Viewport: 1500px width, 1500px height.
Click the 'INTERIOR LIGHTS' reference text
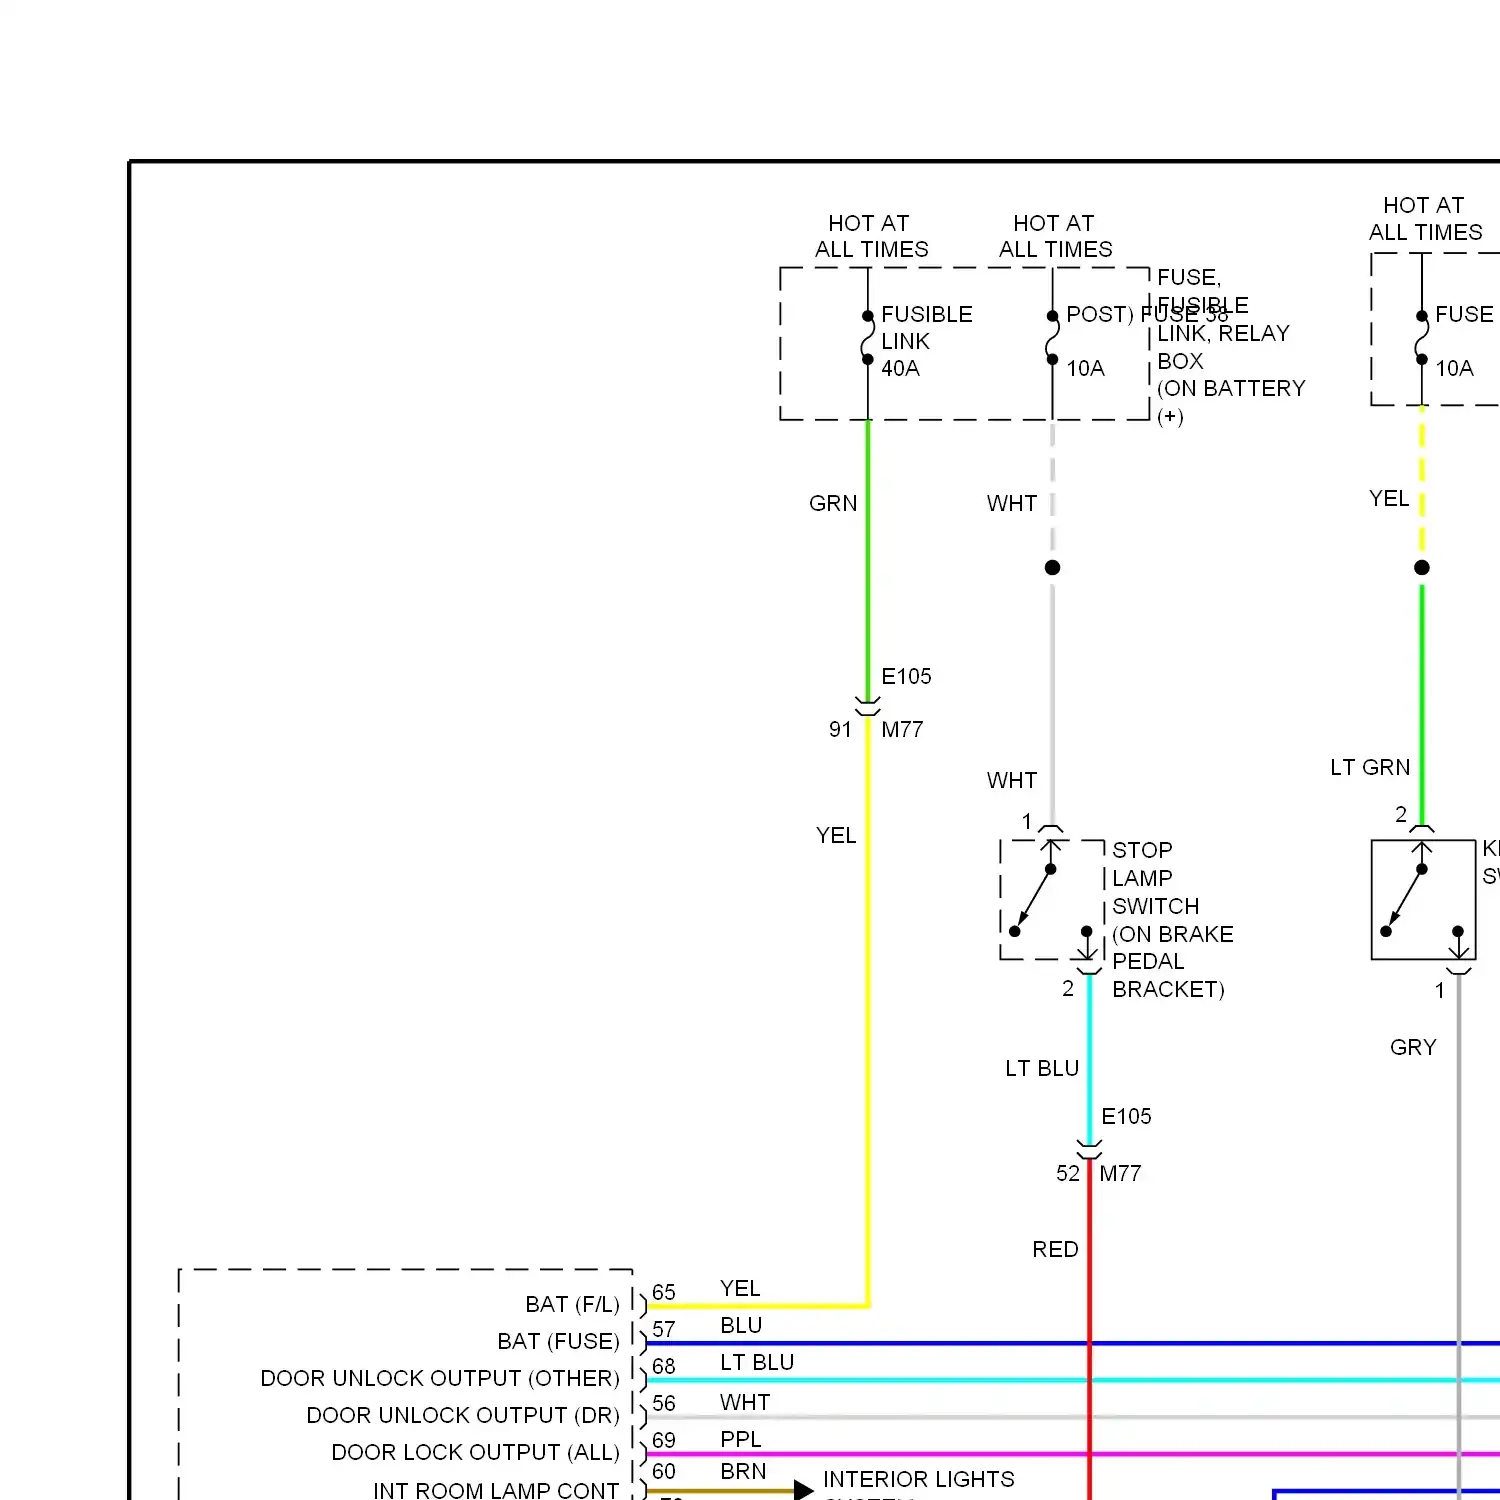[918, 1479]
